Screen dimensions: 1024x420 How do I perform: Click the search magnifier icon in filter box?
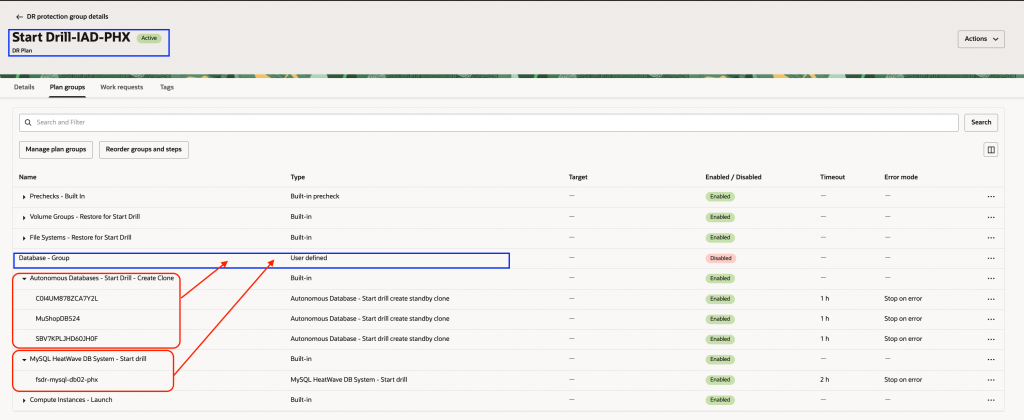[x=29, y=122]
